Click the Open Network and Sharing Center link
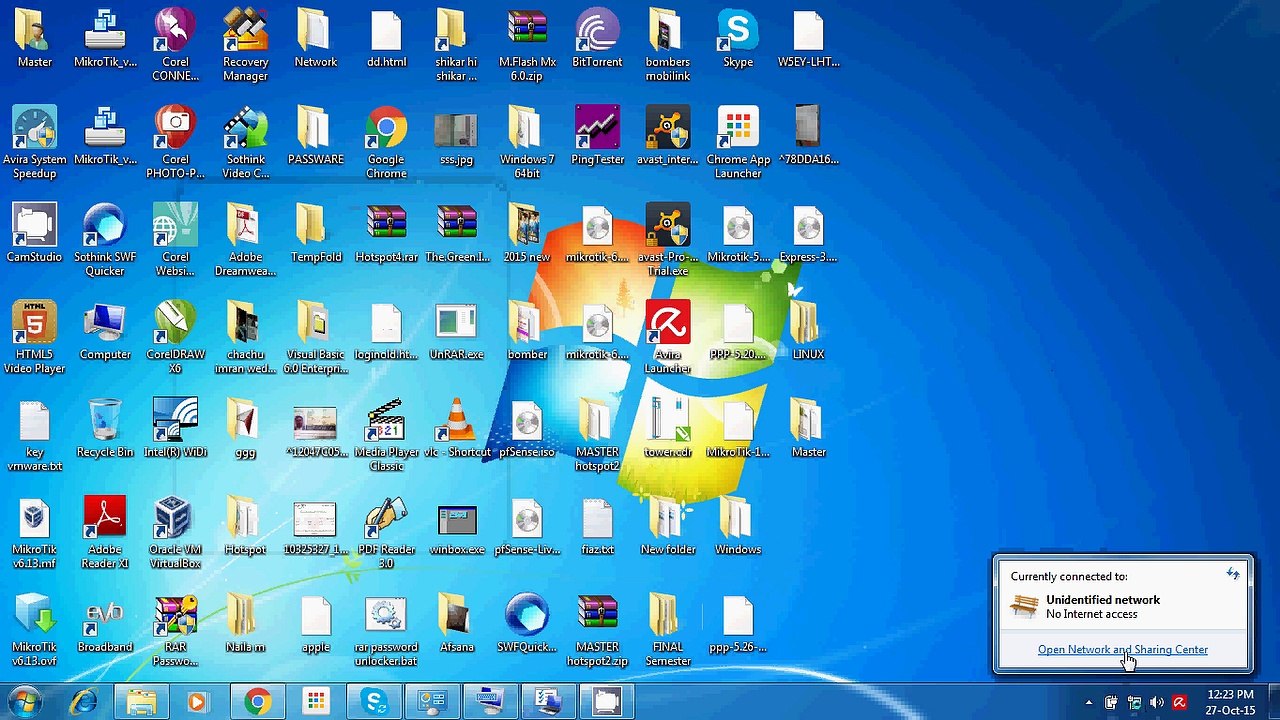This screenshot has width=1280, height=720. (1122, 649)
